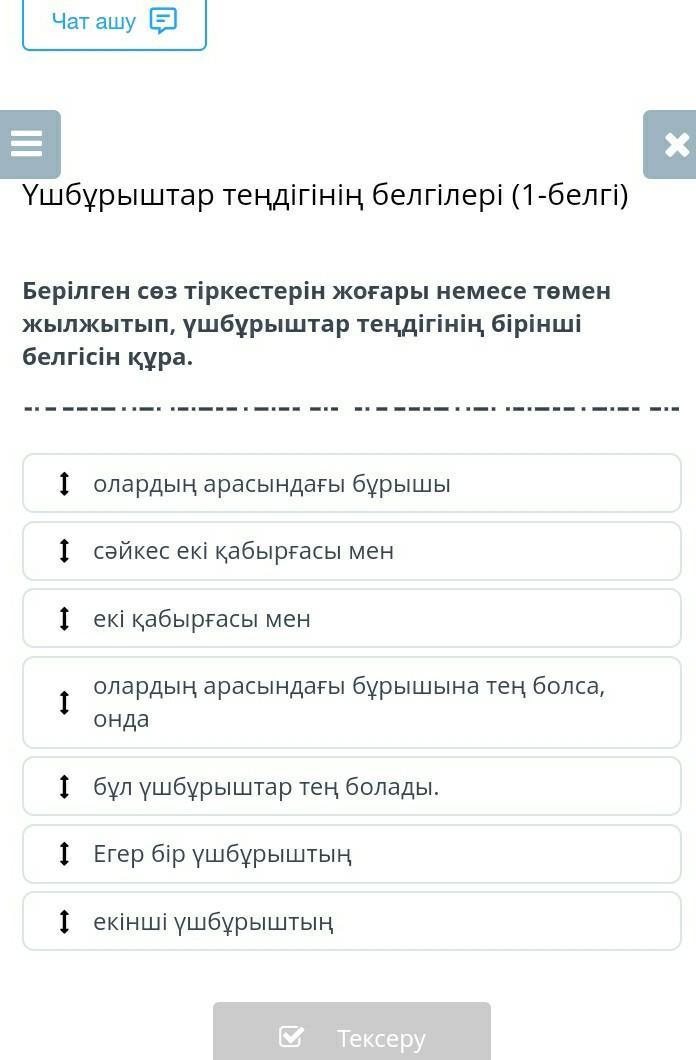Click reorder arrow beside бұрышына тең болса, онда
Viewport: 696px width, 1060px height.
[64, 702]
